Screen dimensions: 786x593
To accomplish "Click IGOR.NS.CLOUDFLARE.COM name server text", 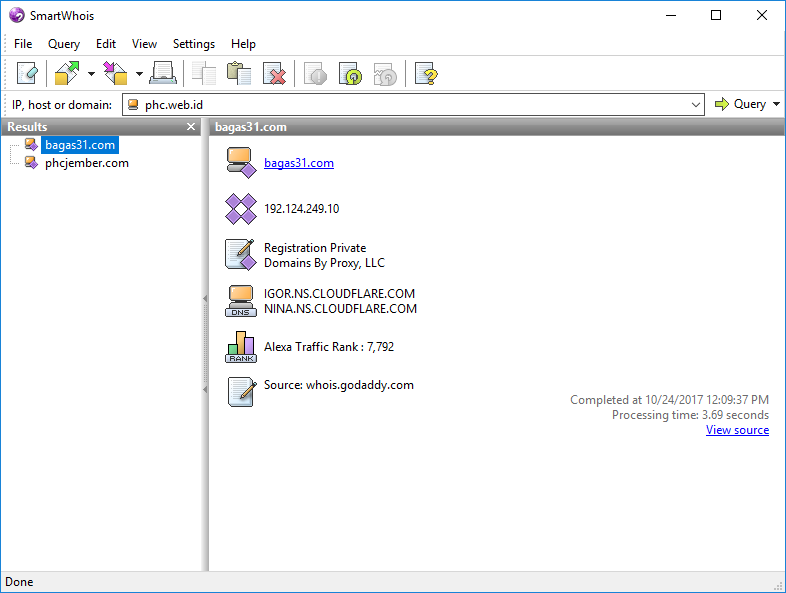I will click(x=339, y=294).
